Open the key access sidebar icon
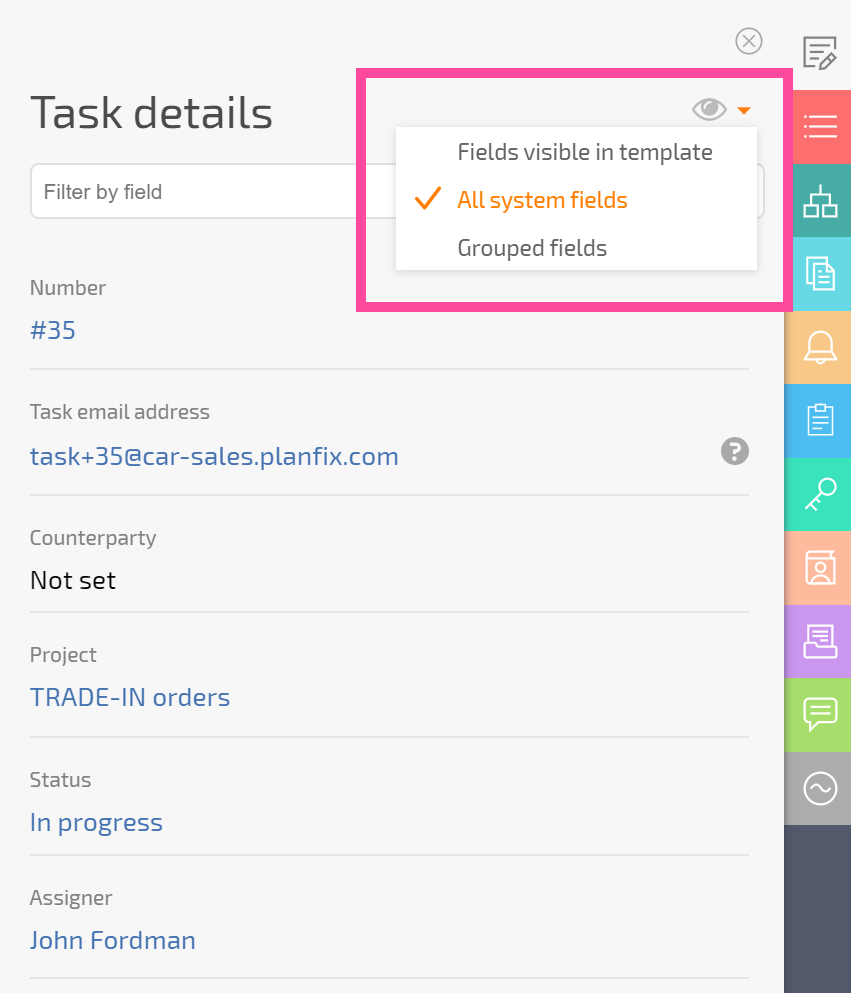851x993 pixels. [820, 495]
